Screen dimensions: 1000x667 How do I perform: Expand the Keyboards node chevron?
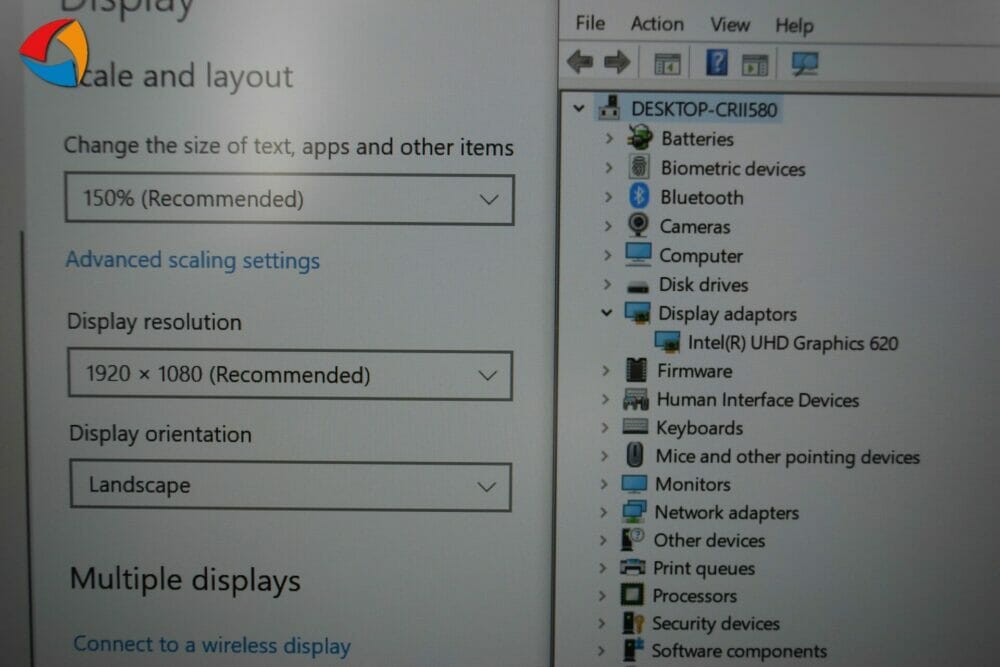605,427
